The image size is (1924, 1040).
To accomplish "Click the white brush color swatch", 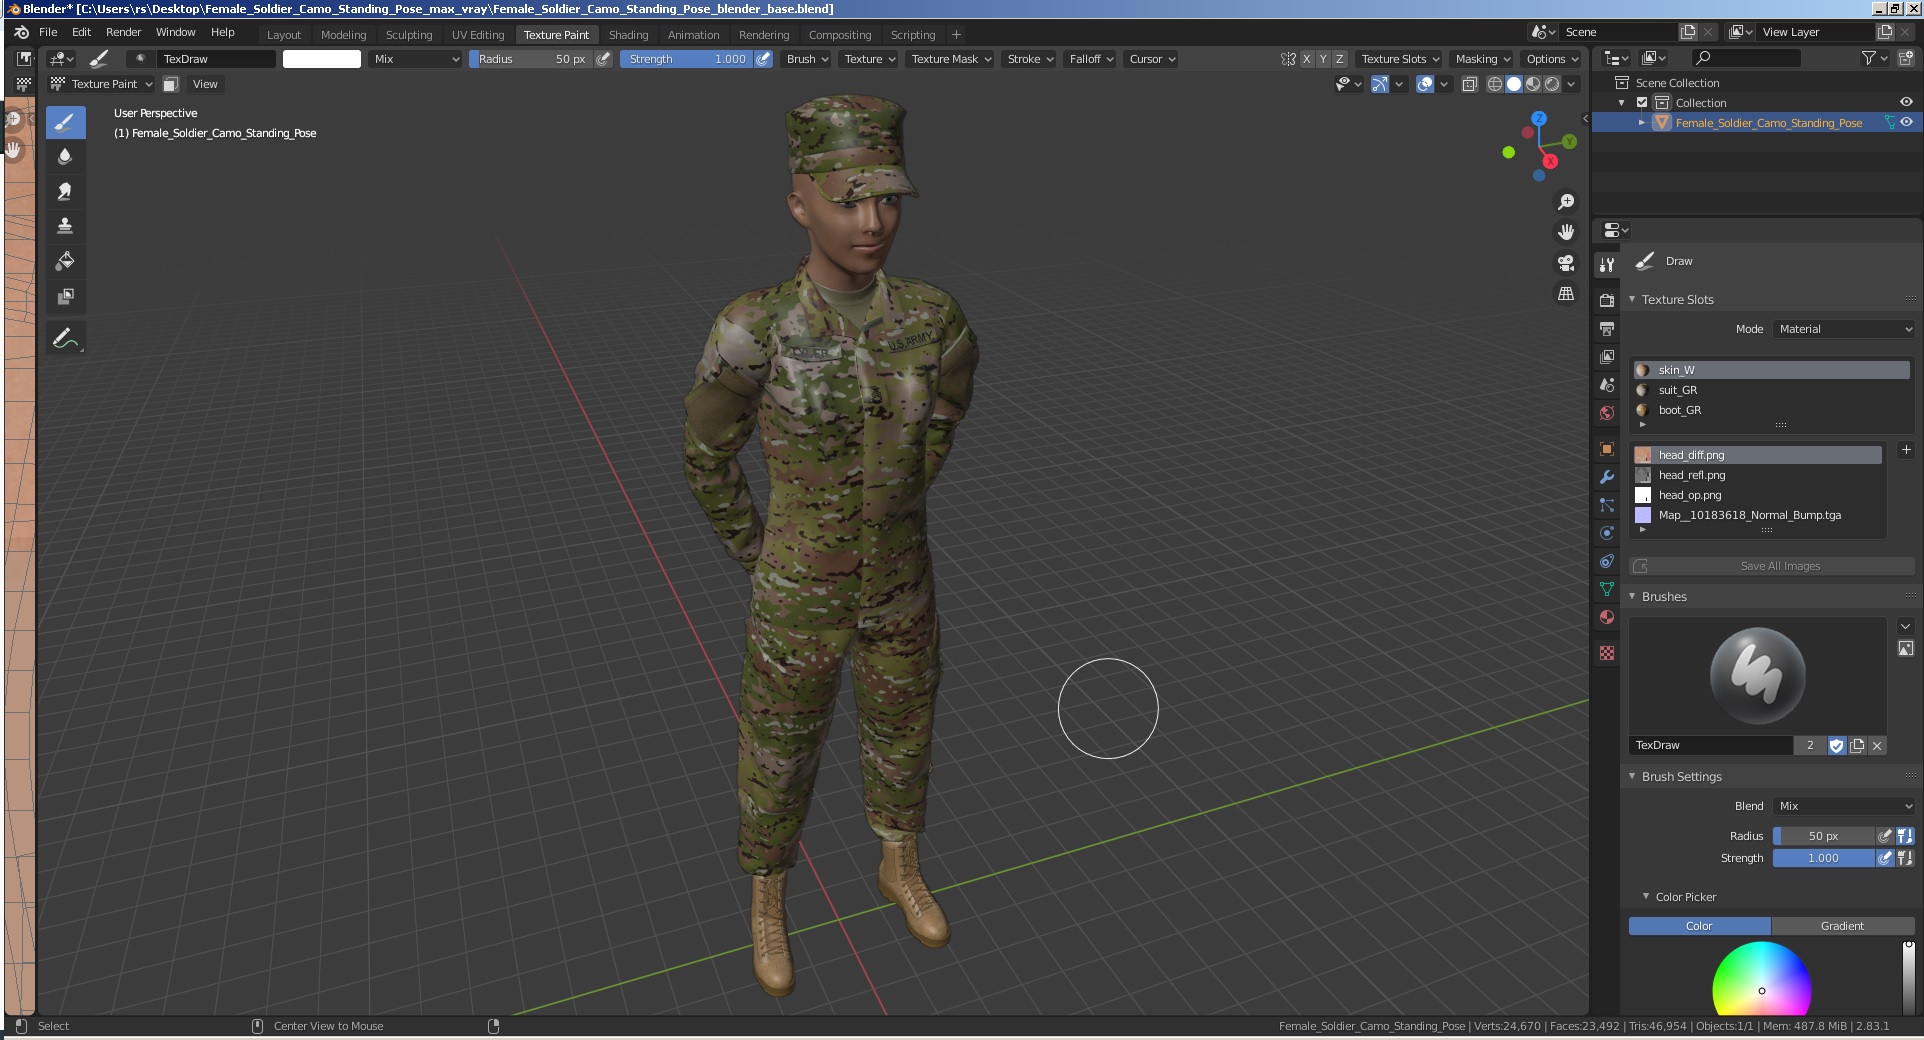I will [x=322, y=59].
